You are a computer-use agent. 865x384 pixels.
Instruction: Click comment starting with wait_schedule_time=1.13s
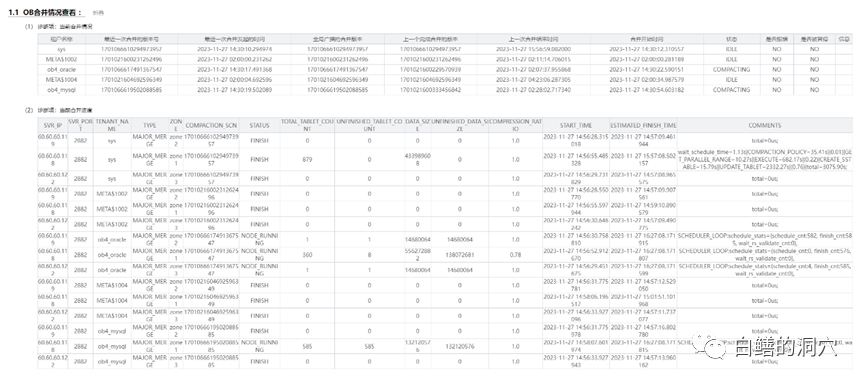[765, 159]
